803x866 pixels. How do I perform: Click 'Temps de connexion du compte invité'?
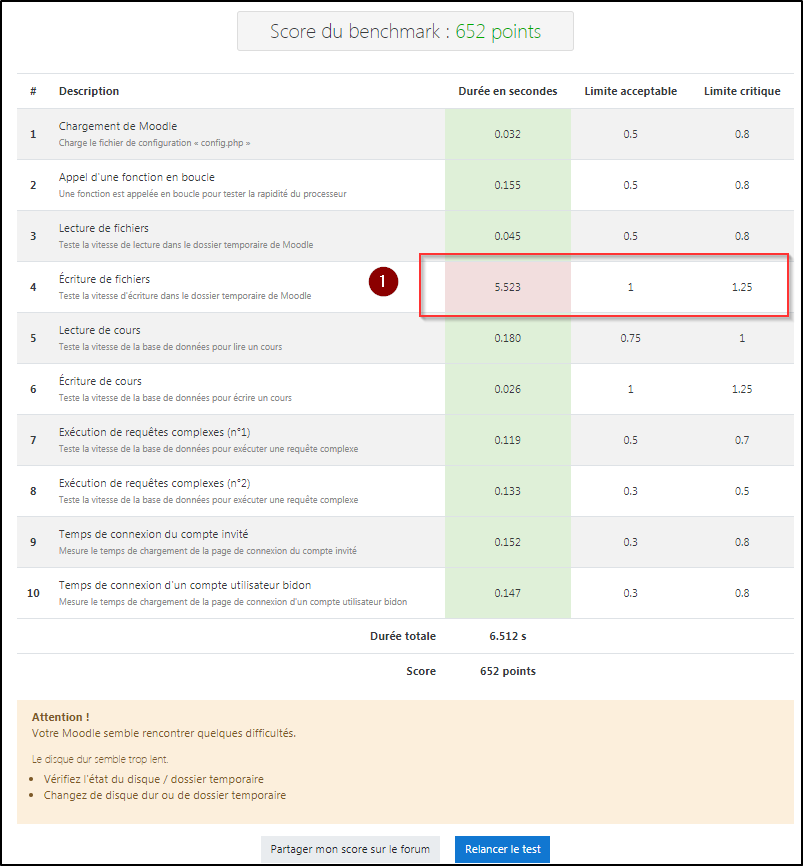pyautogui.click(x=155, y=534)
